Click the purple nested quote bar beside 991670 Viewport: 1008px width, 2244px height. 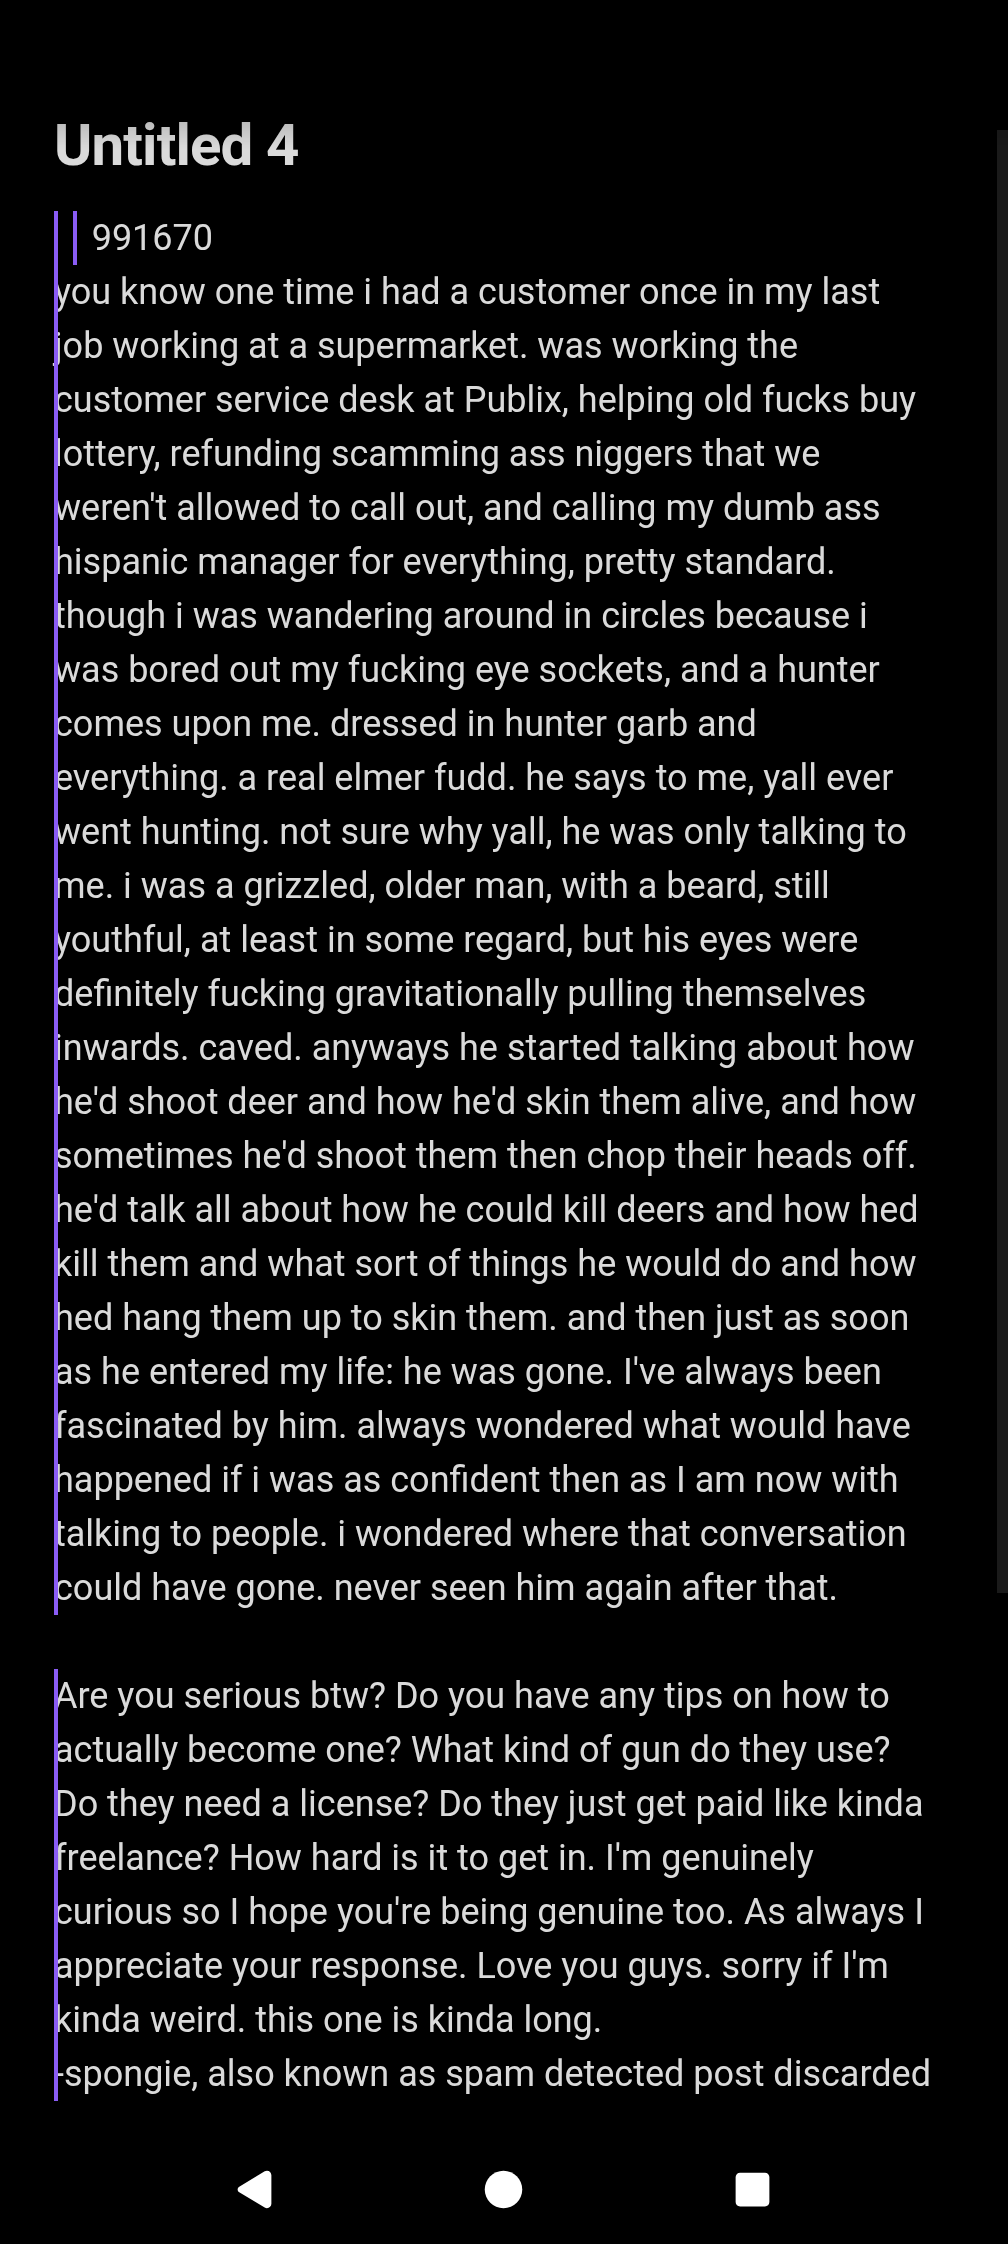pos(75,238)
